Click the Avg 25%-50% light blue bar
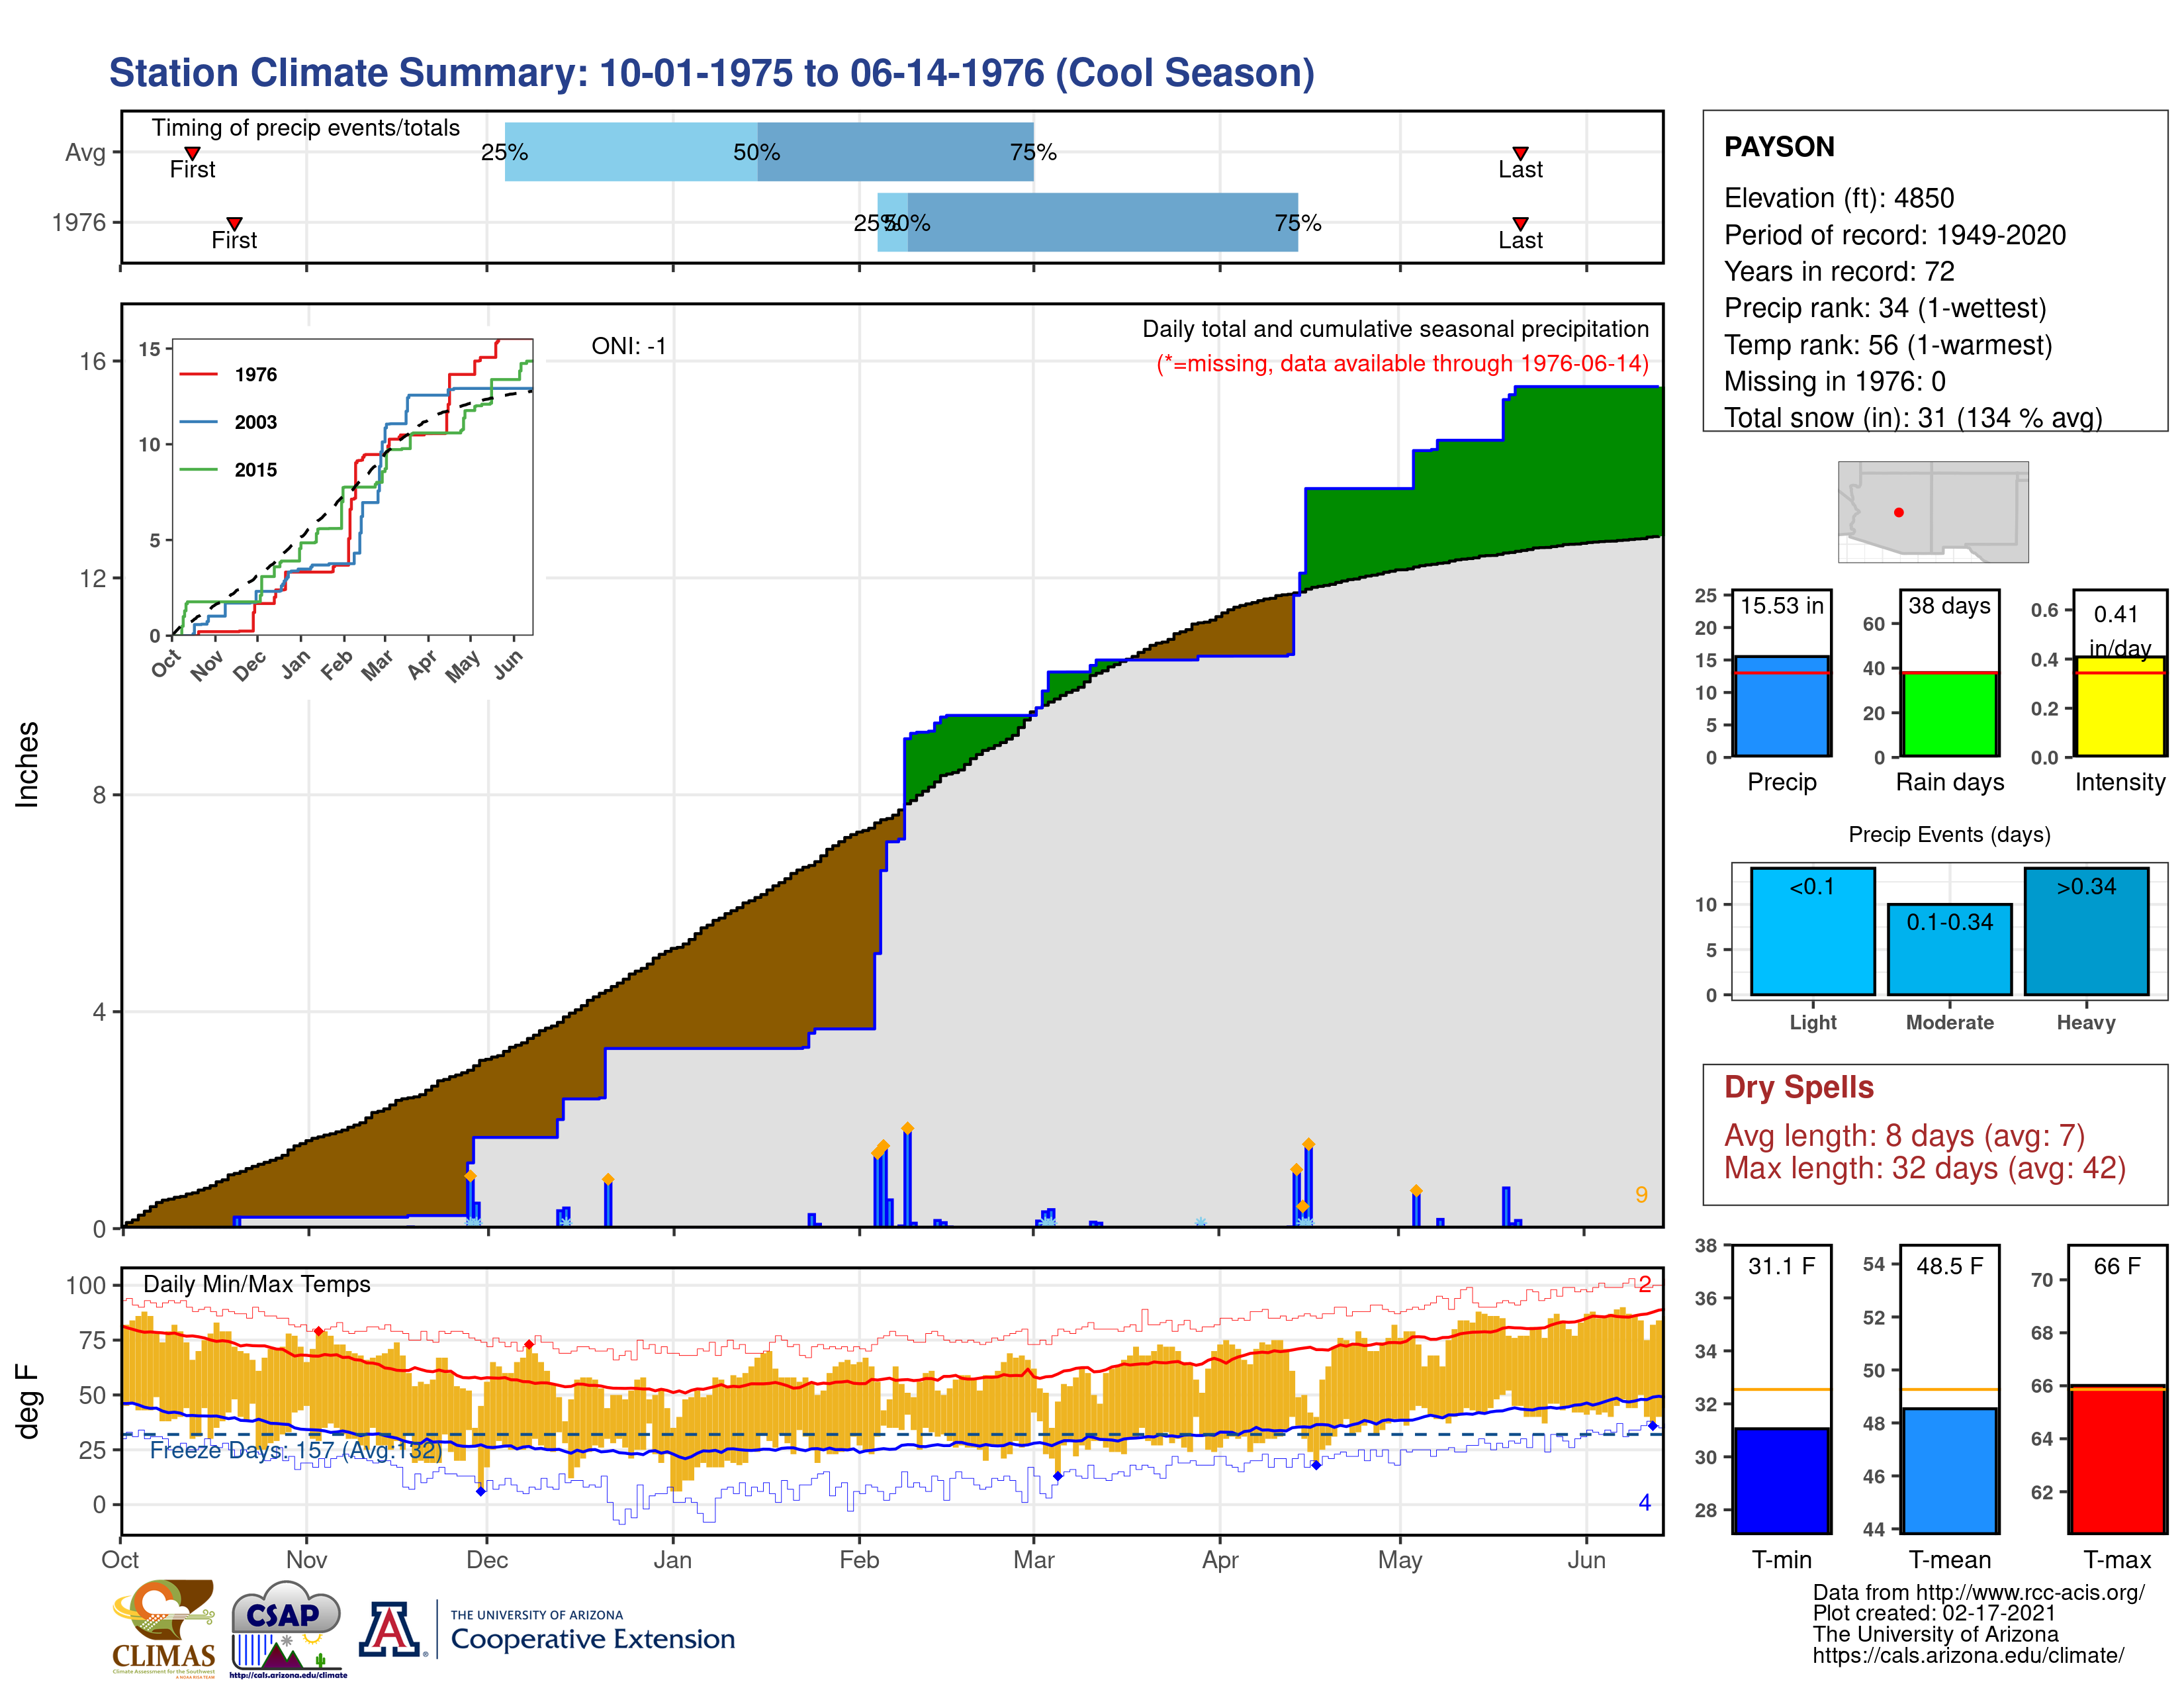Viewport: 2184px width, 1688px height. (631, 152)
